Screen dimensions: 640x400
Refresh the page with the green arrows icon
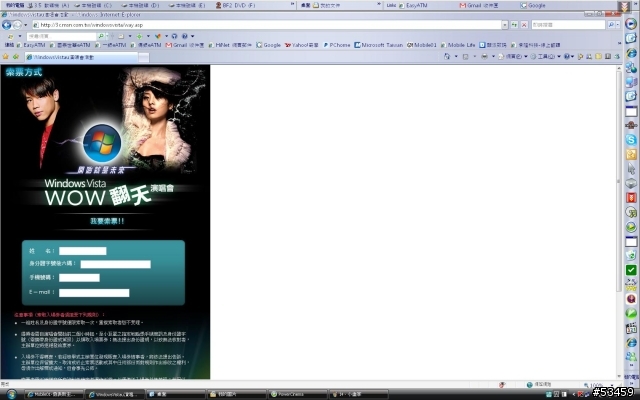click(x=514, y=25)
